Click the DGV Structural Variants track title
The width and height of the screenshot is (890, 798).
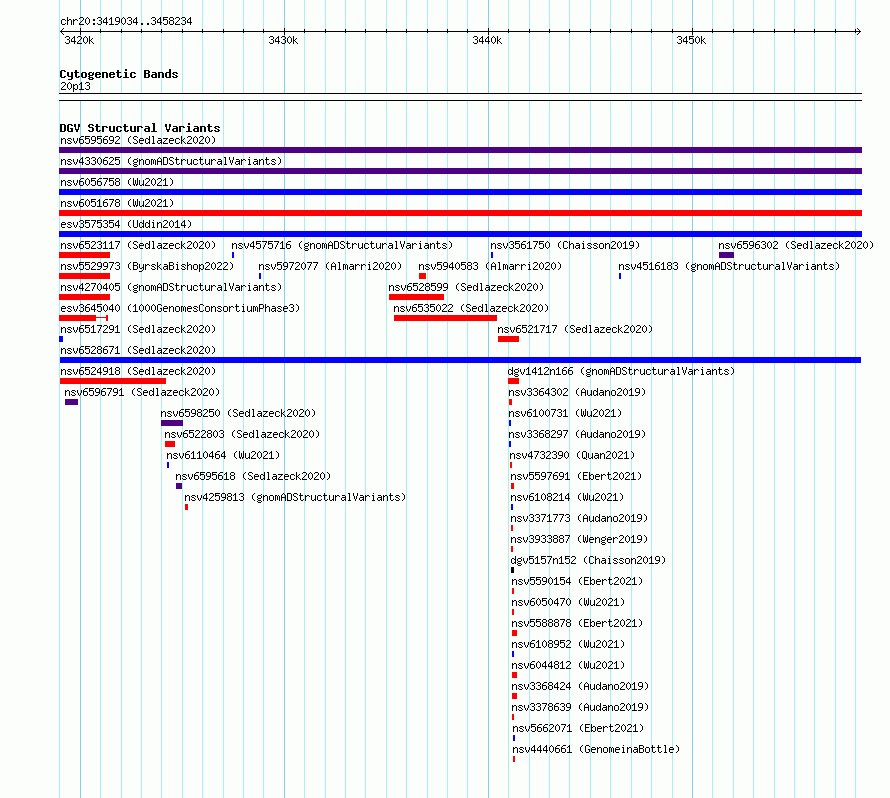pos(140,128)
